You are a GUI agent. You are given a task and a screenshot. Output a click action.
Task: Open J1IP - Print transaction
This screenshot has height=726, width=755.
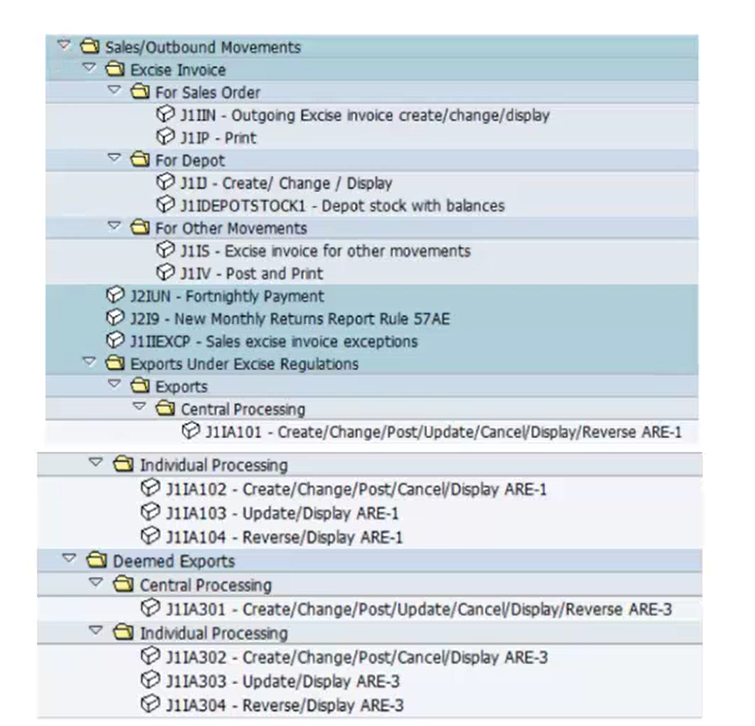pos(218,138)
